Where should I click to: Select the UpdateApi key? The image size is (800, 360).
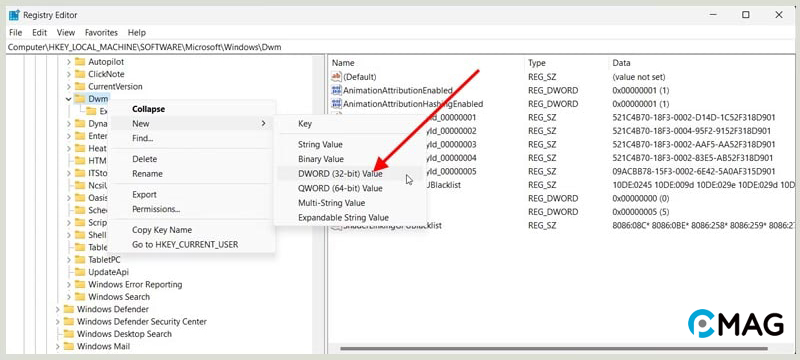click(108, 272)
